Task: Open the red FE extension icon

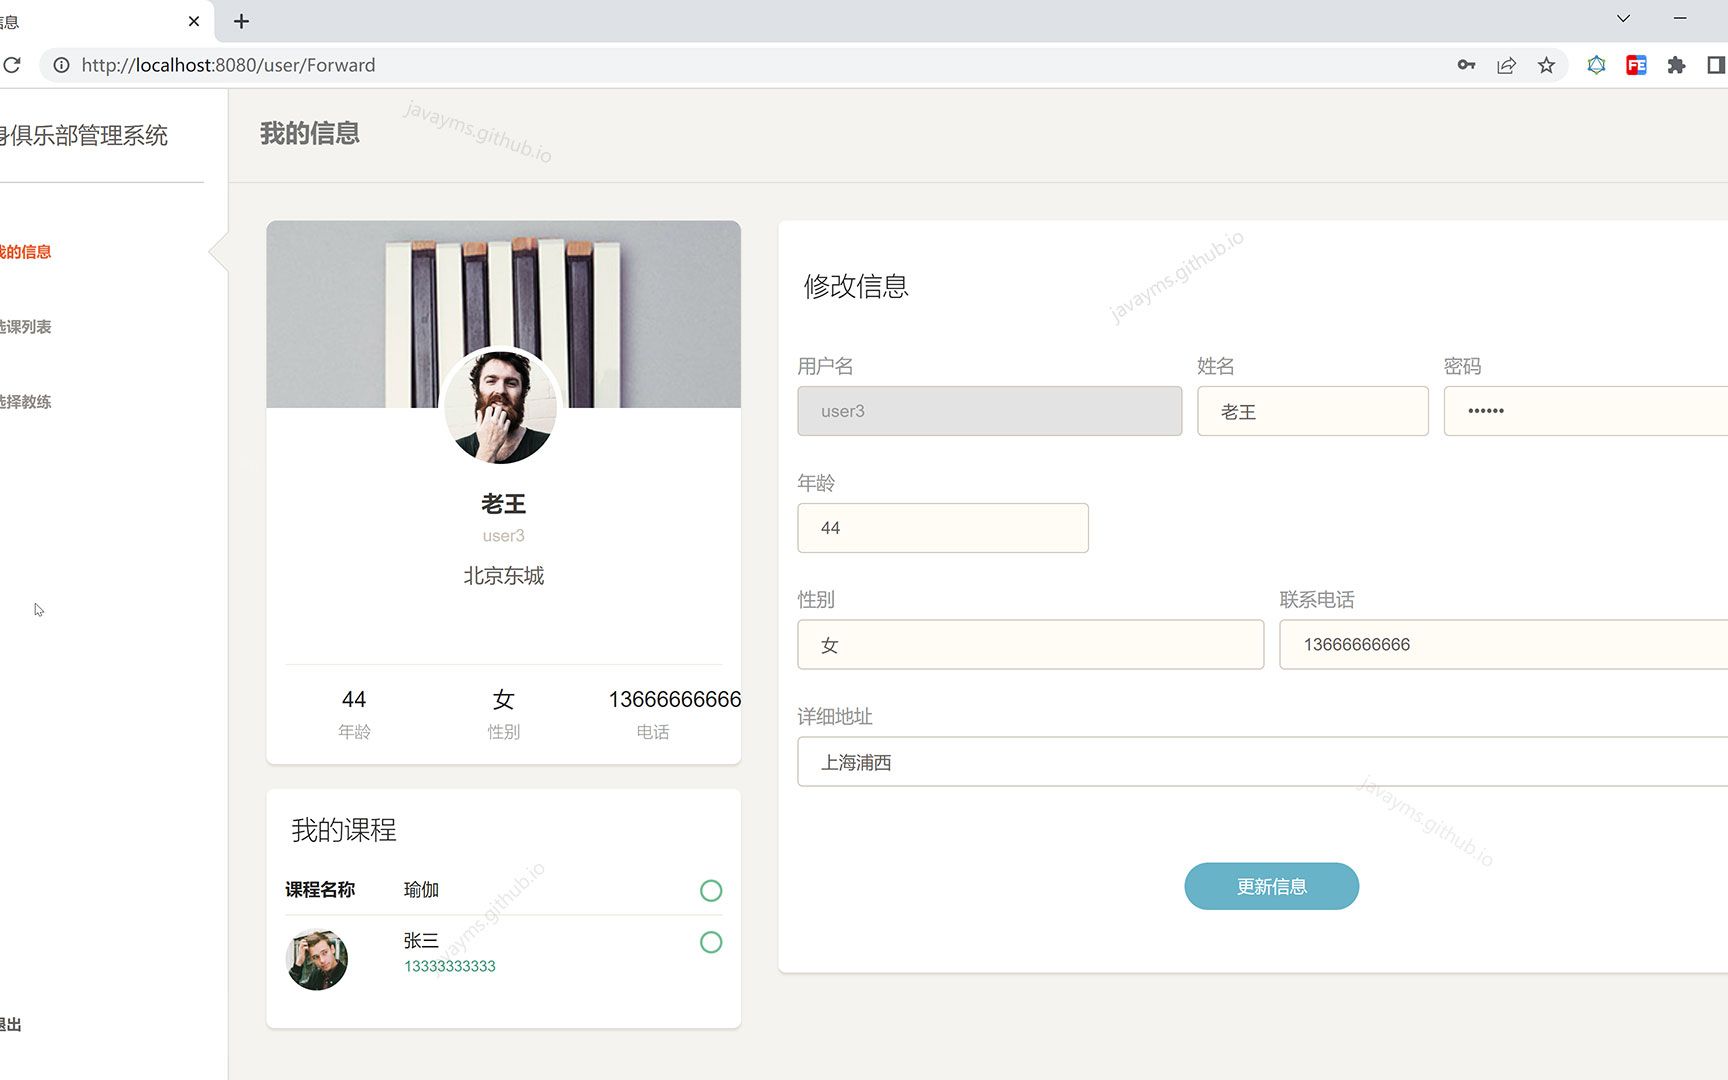Action: coord(1636,65)
